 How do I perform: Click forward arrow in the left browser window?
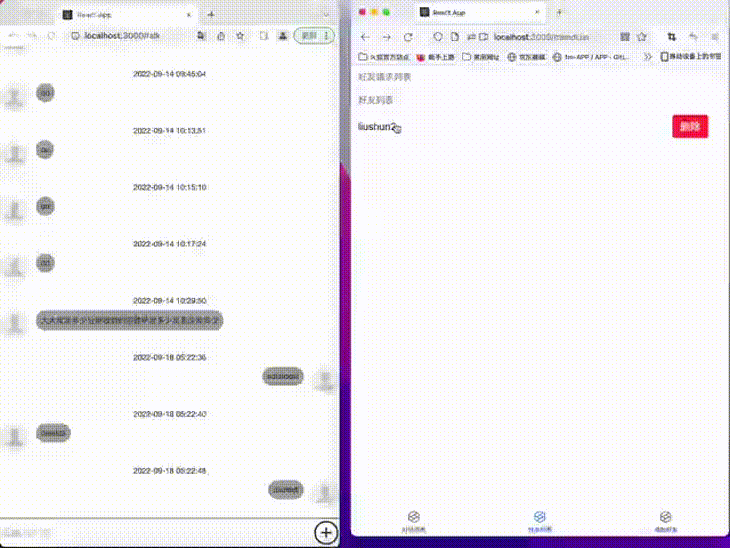[32, 36]
